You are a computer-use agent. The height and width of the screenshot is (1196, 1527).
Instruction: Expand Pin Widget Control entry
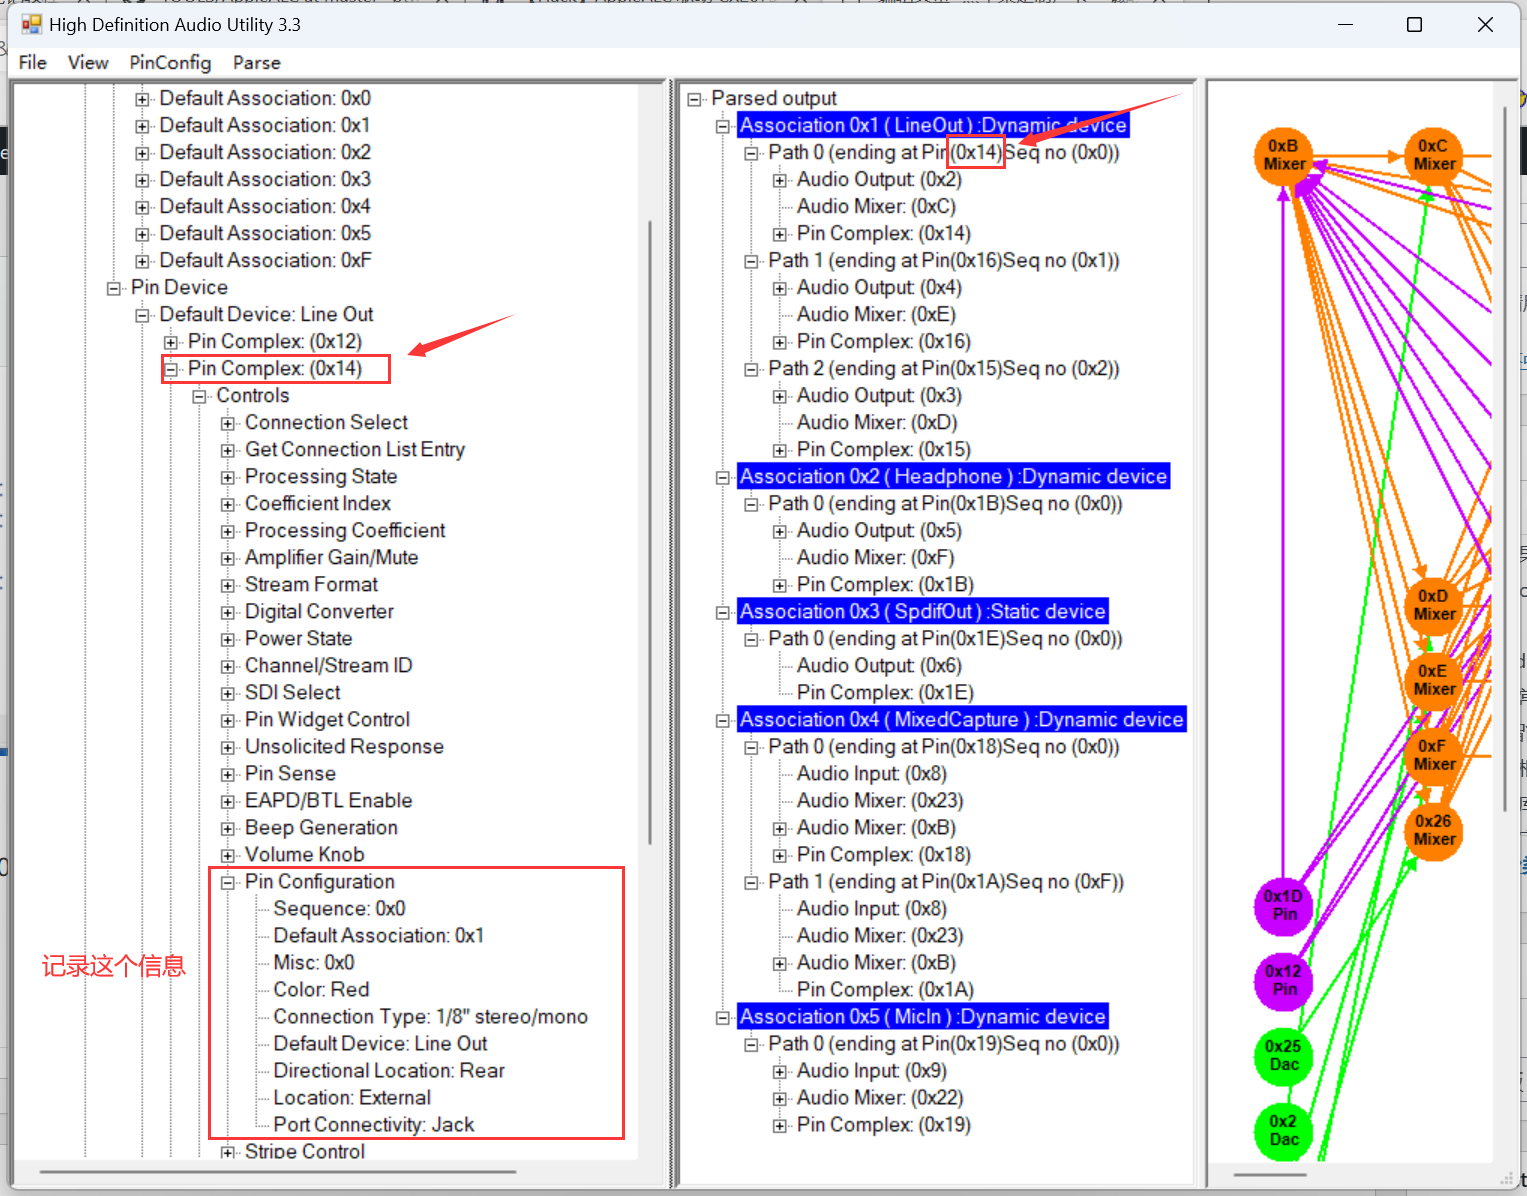pyautogui.click(x=228, y=720)
